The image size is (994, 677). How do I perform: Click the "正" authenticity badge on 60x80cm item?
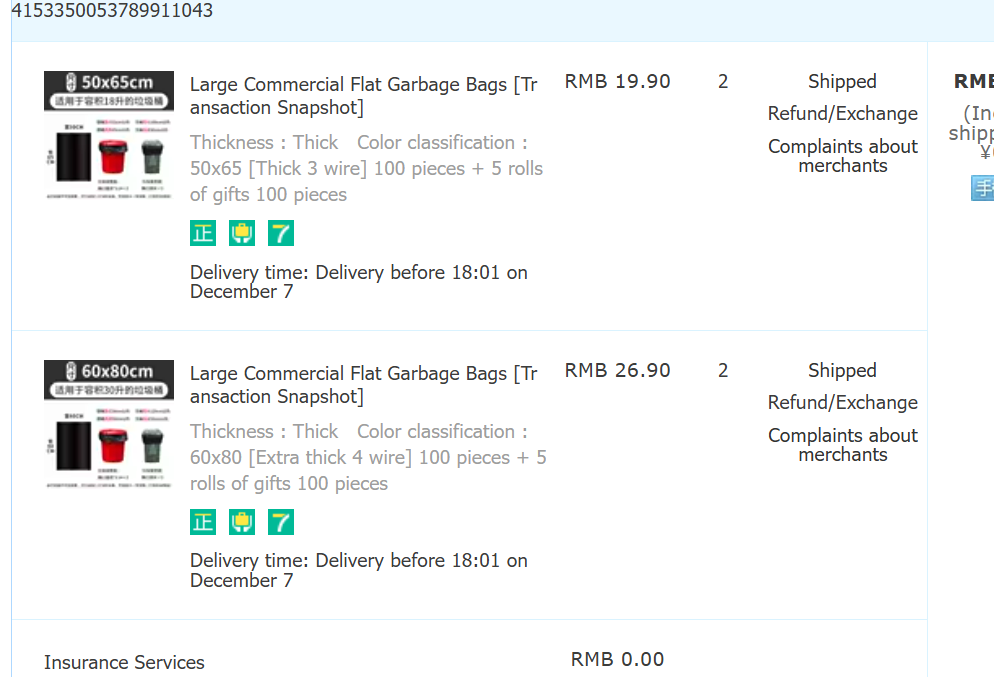coord(202,521)
